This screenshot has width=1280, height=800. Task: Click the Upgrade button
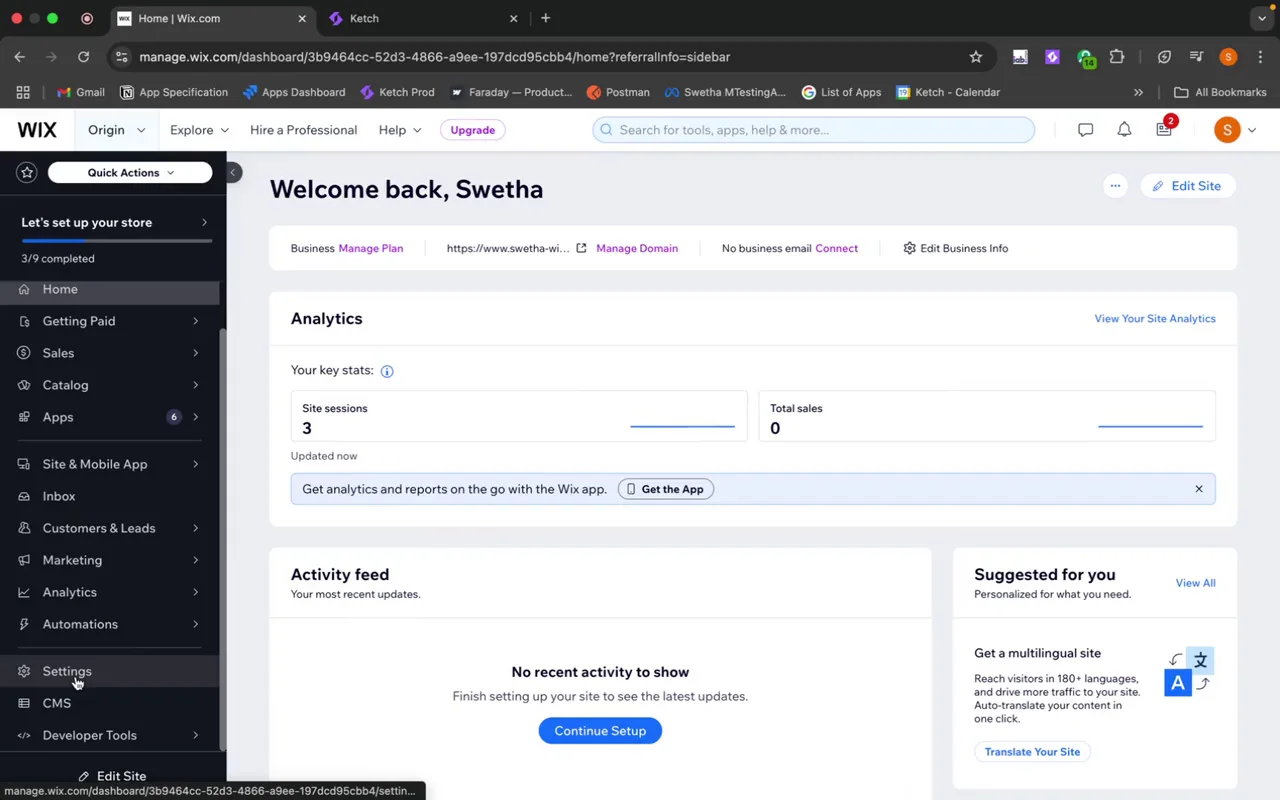[472, 130]
